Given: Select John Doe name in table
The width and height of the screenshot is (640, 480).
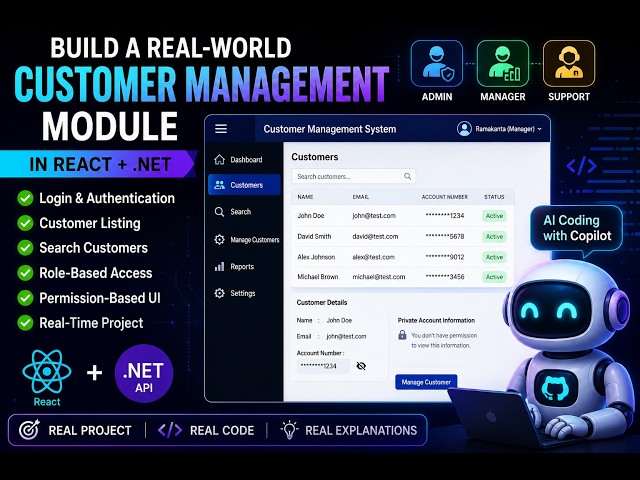Looking at the screenshot, I should [x=311, y=216].
